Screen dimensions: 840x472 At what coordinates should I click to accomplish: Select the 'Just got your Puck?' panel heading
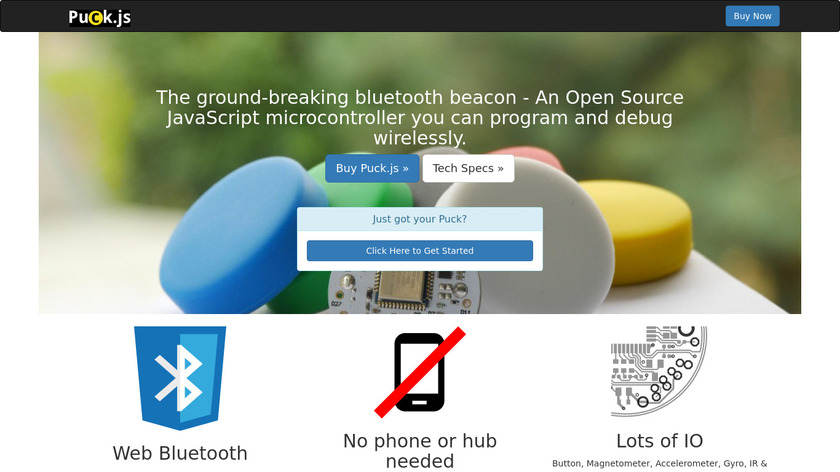point(419,219)
